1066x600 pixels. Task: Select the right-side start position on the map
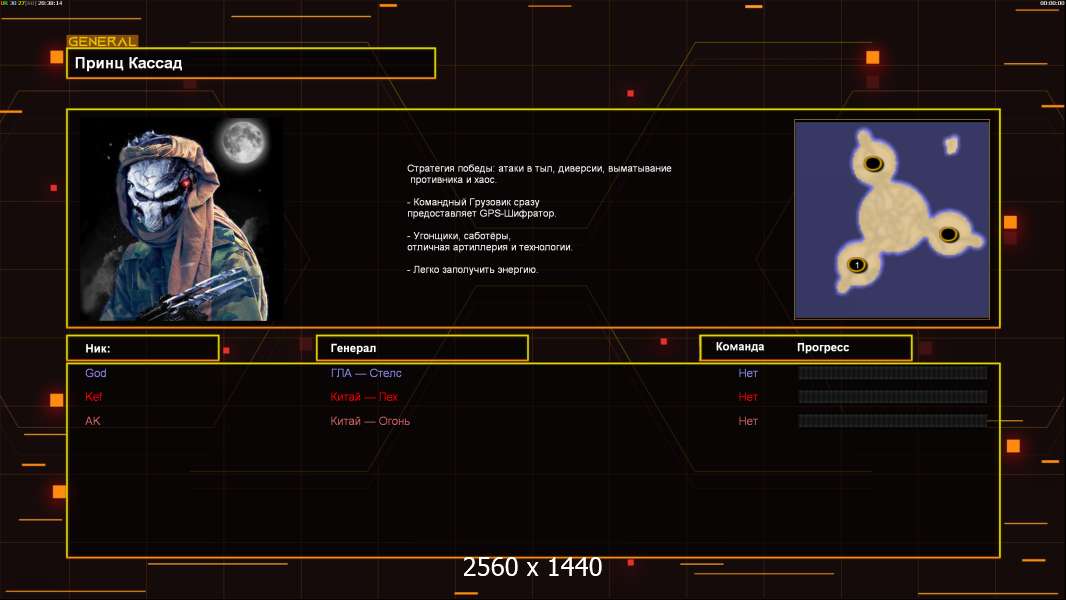[x=949, y=235]
